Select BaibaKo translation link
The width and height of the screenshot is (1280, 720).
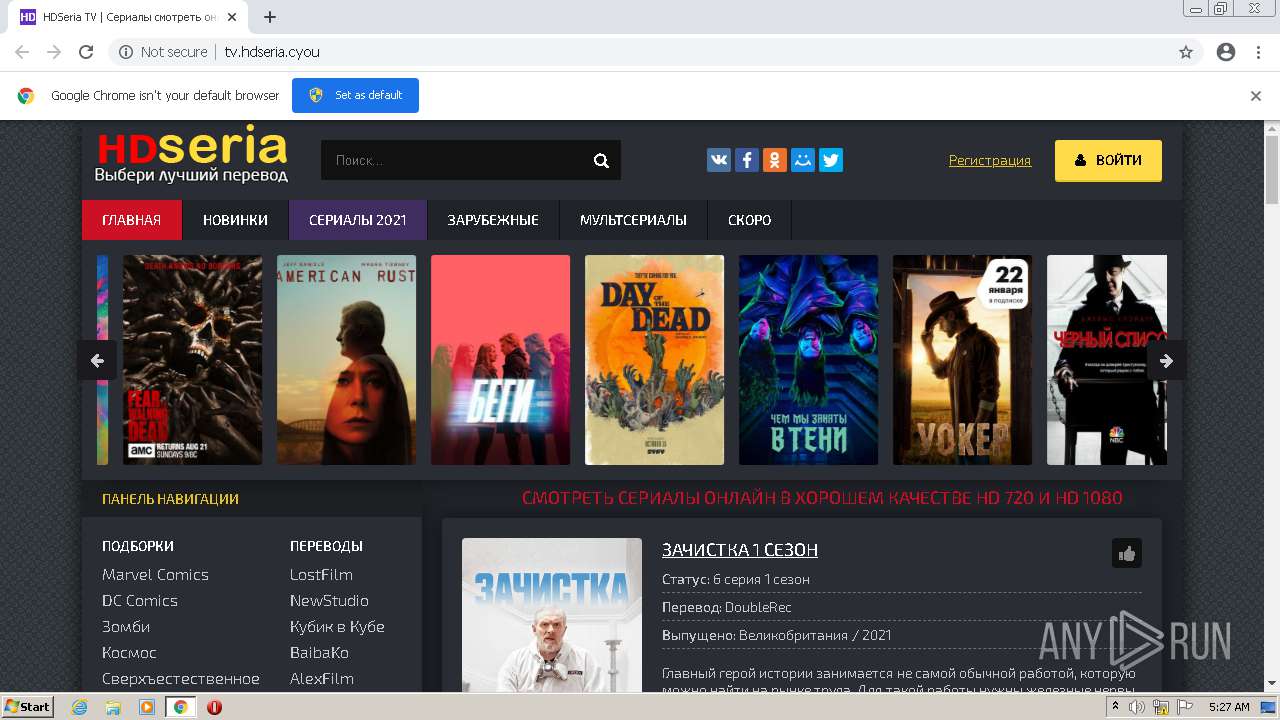pyautogui.click(x=319, y=652)
